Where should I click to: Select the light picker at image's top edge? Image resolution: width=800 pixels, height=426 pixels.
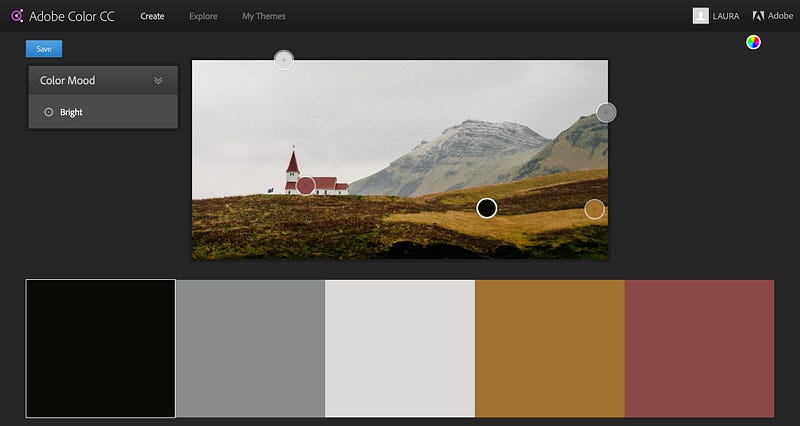tap(284, 60)
